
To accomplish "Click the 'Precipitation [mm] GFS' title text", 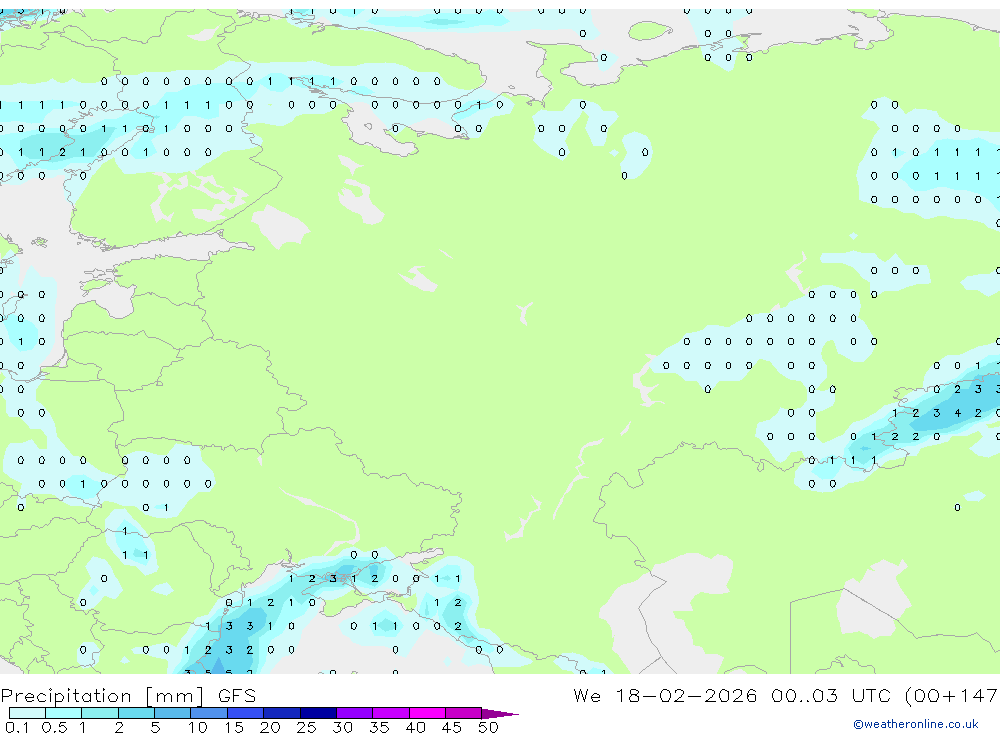I will coord(128,695).
